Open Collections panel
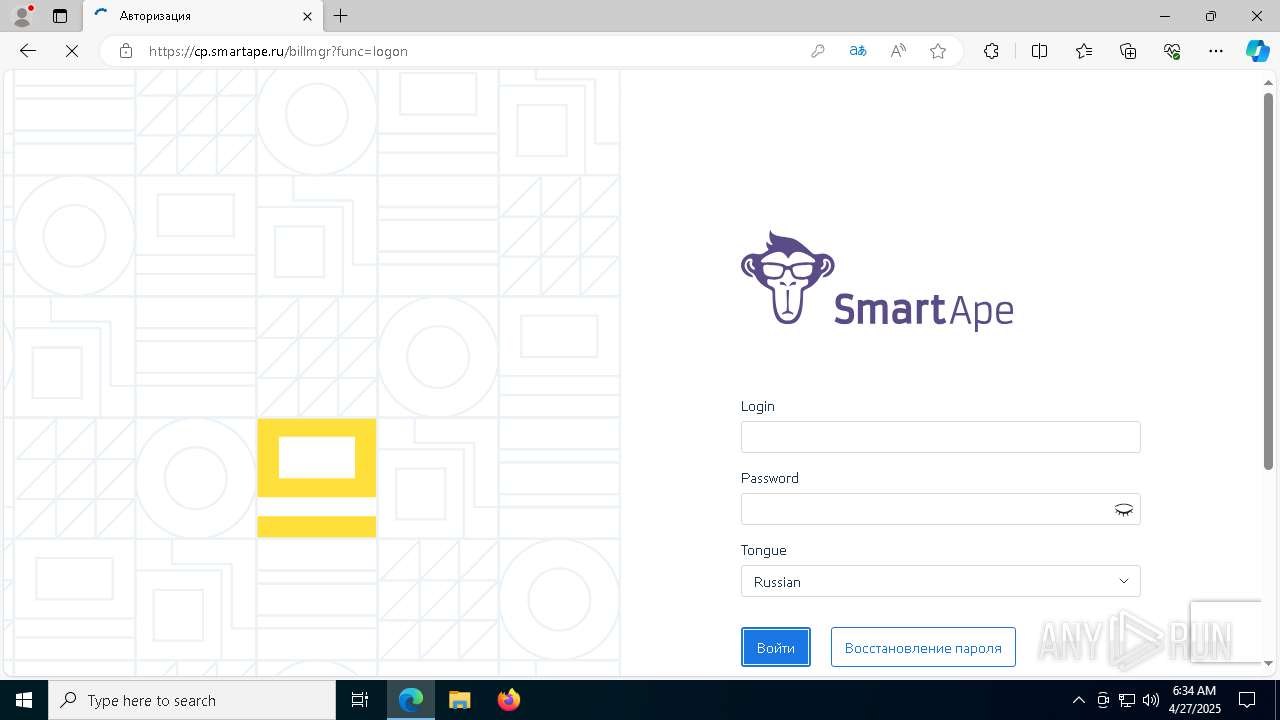1280x720 pixels. [1128, 51]
